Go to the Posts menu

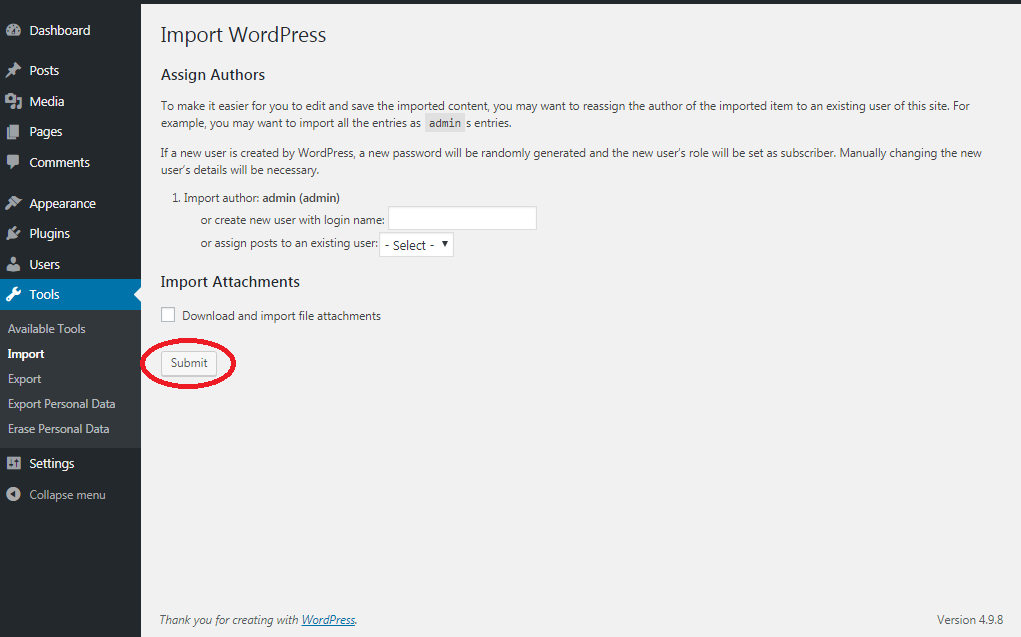pyautogui.click(x=44, y=70)
